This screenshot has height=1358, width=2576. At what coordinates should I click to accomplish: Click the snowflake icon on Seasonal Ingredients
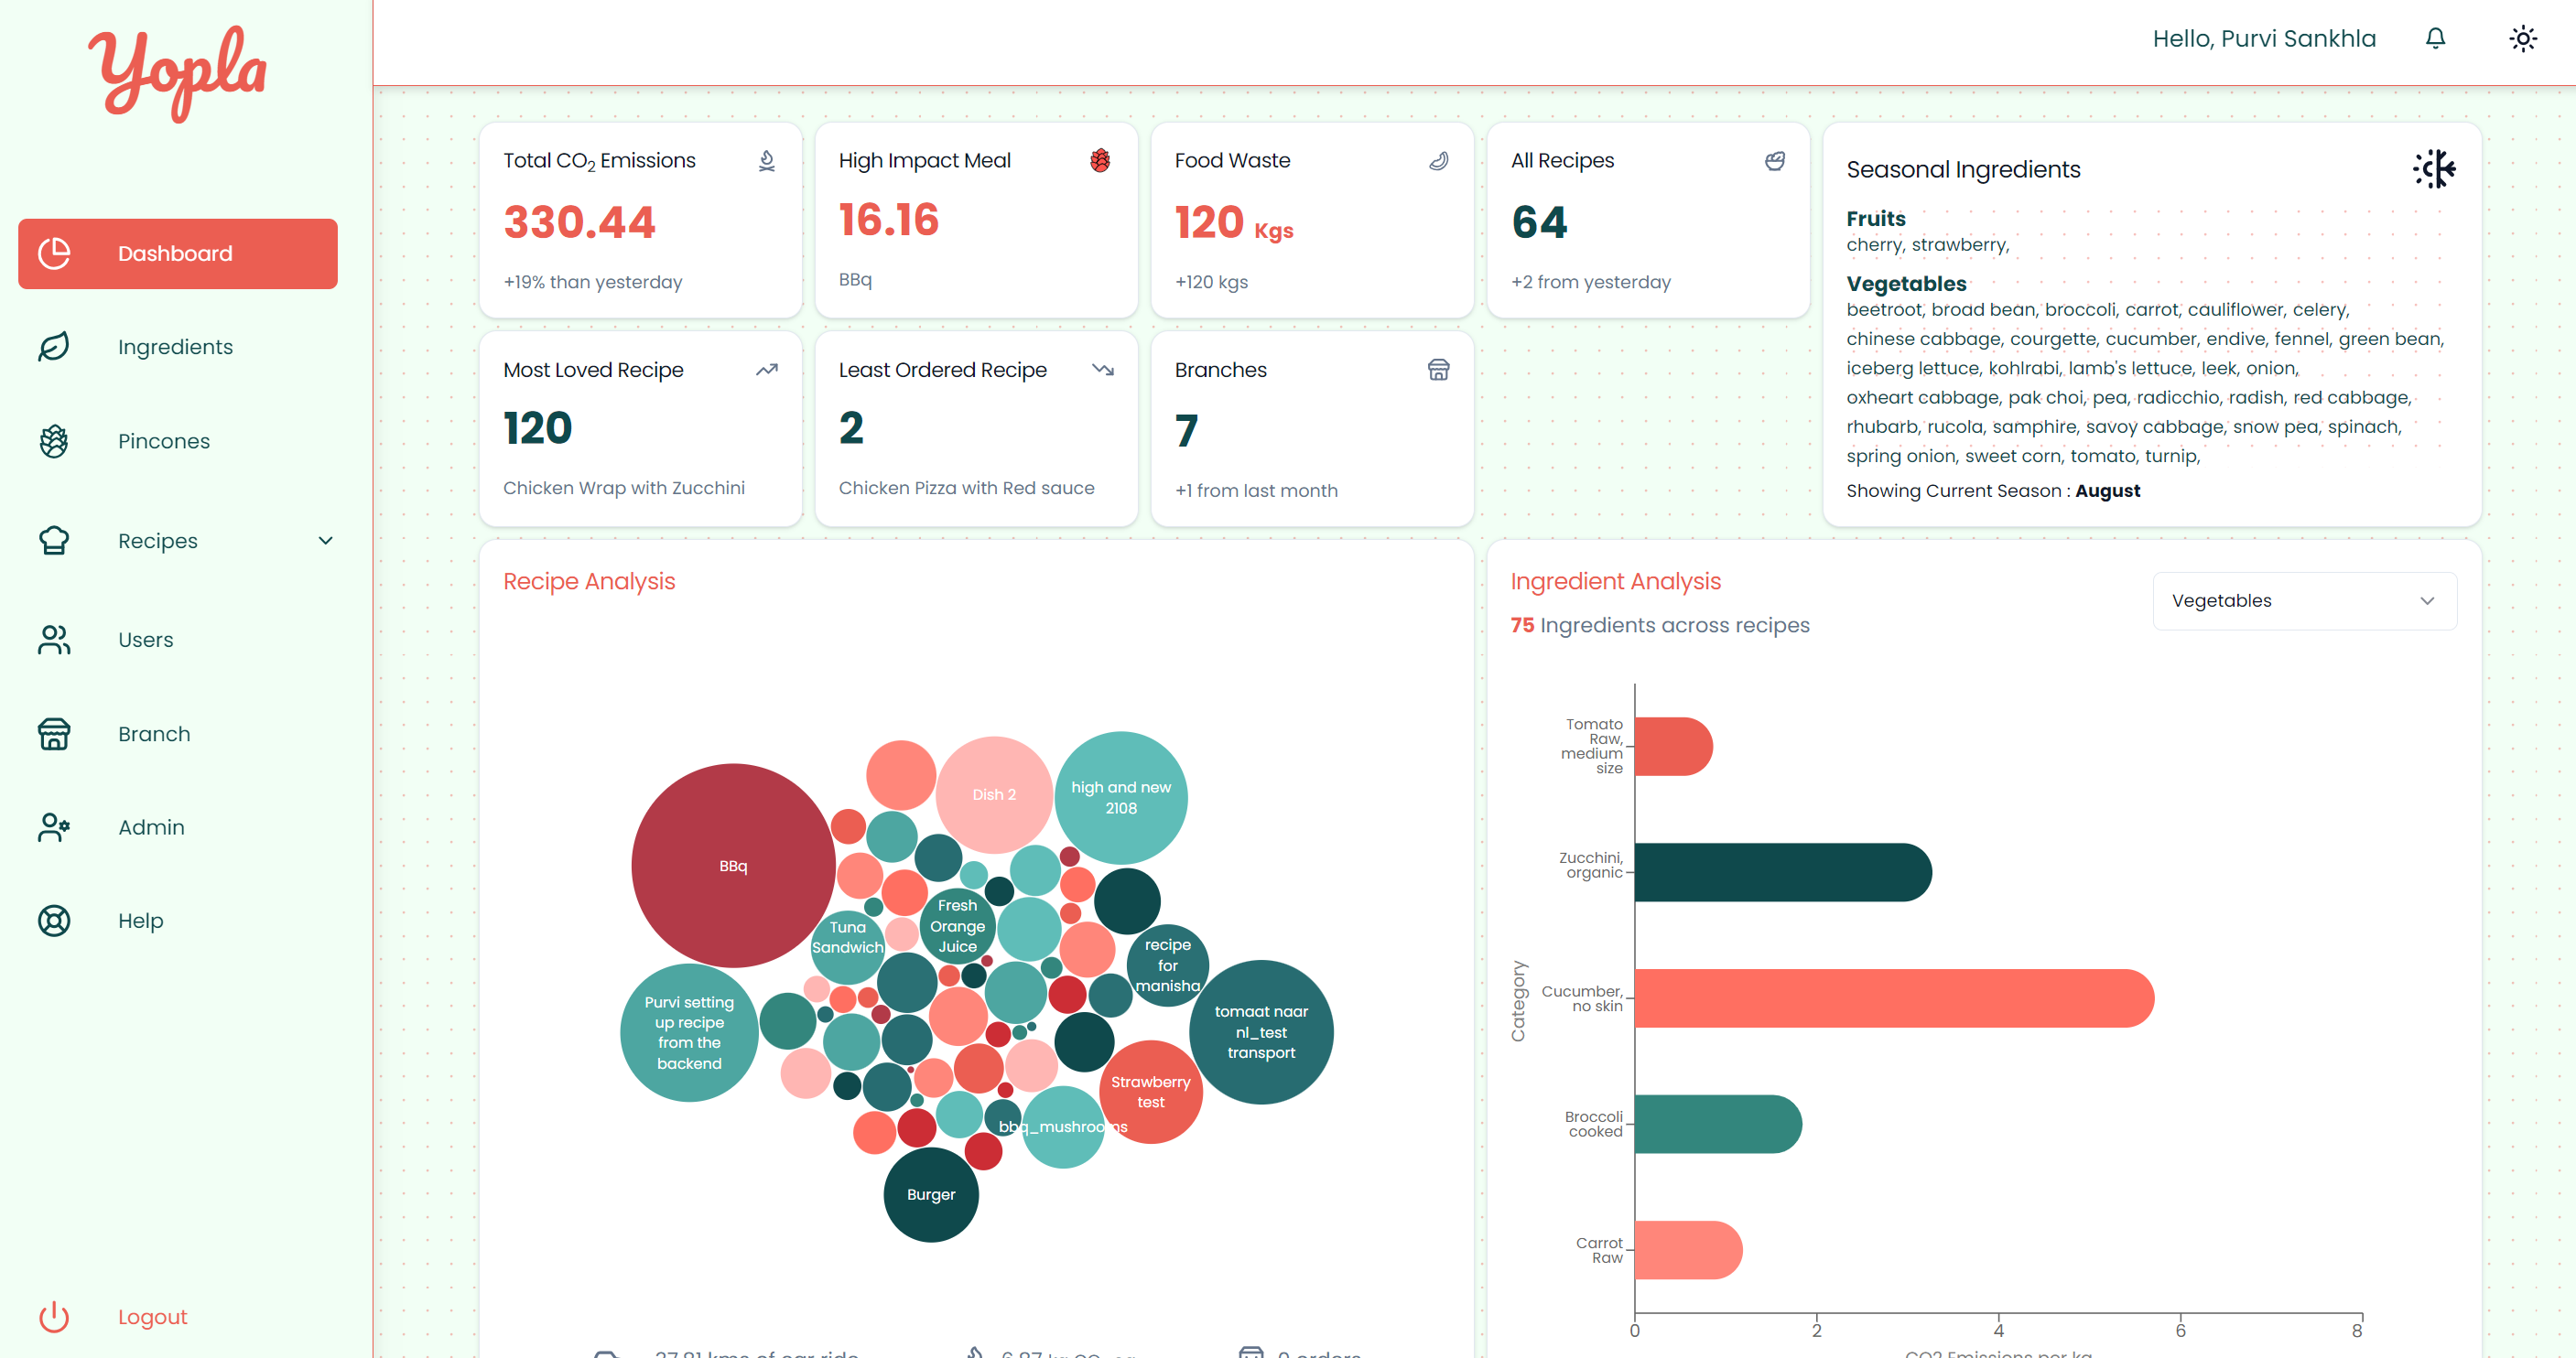pos(2433,168)
